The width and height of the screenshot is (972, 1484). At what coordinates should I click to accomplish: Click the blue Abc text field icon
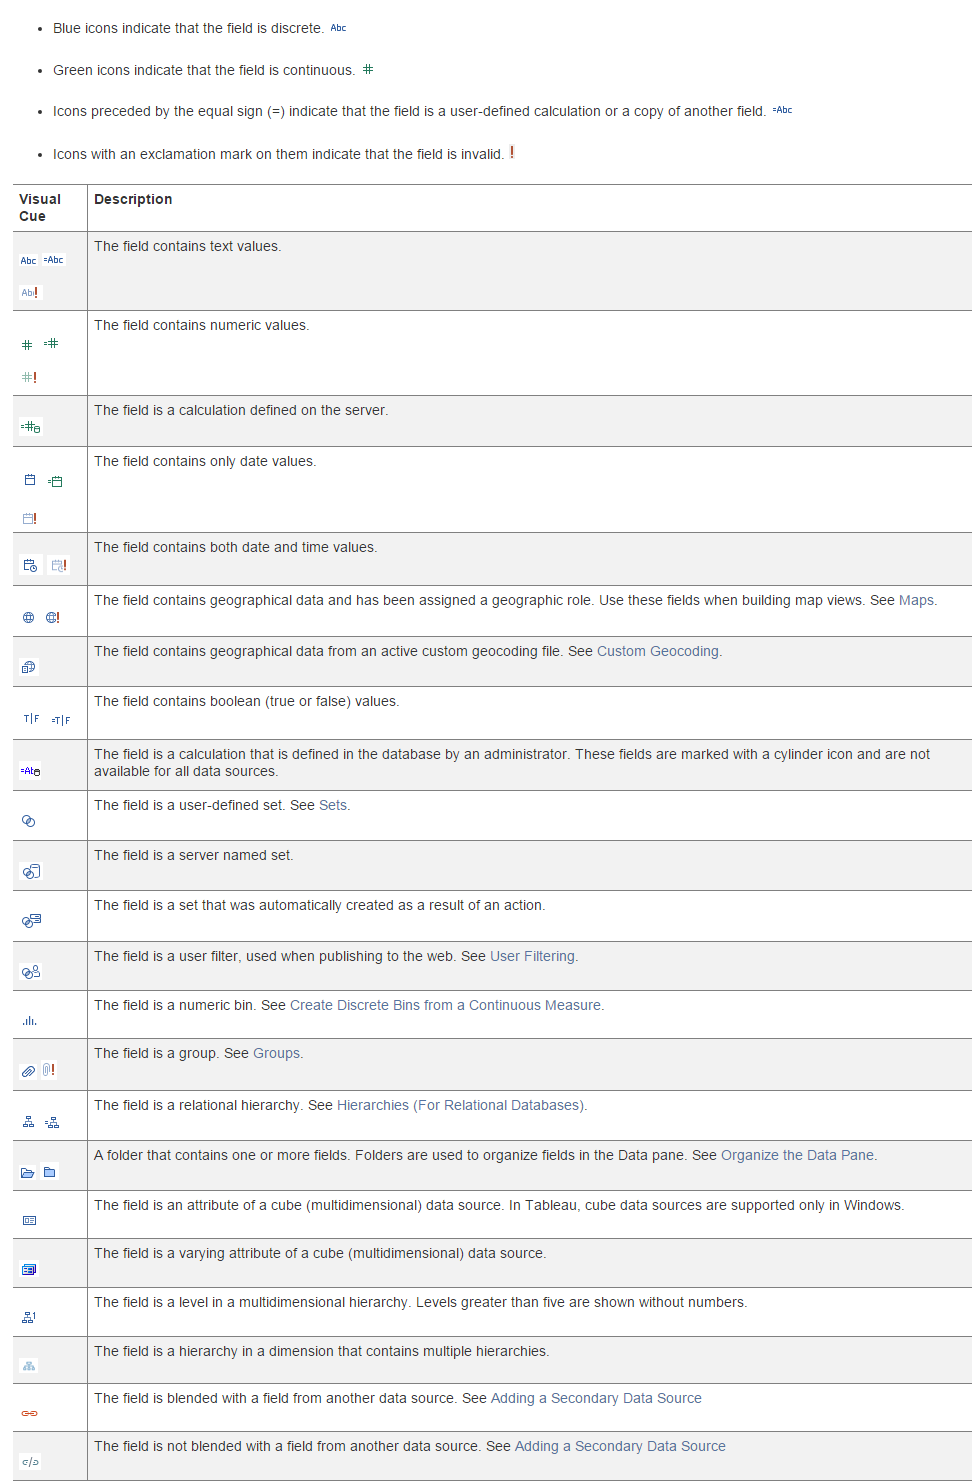tap(28, 260)
